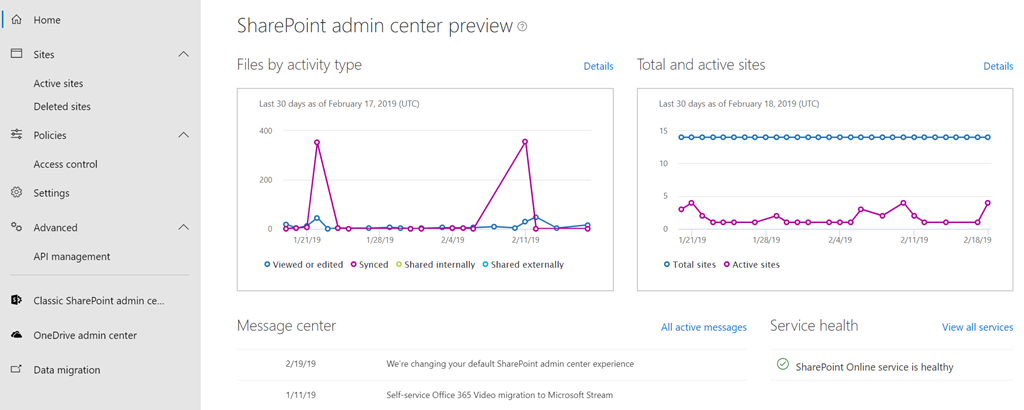Click the Home icon in sidebar

[x=16, y=20]
